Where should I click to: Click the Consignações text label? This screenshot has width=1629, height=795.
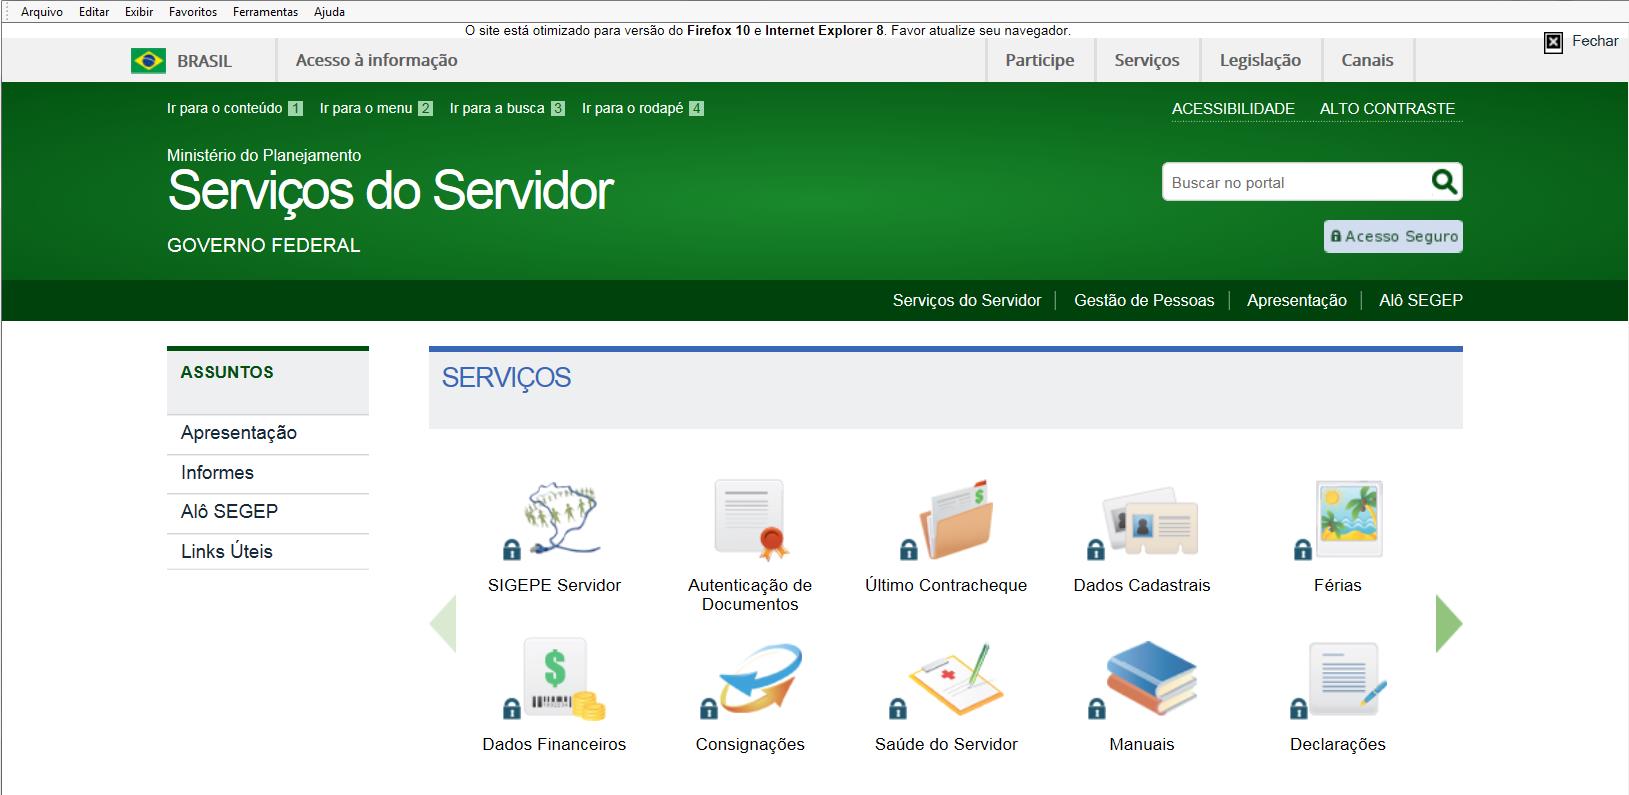(750, 744)
